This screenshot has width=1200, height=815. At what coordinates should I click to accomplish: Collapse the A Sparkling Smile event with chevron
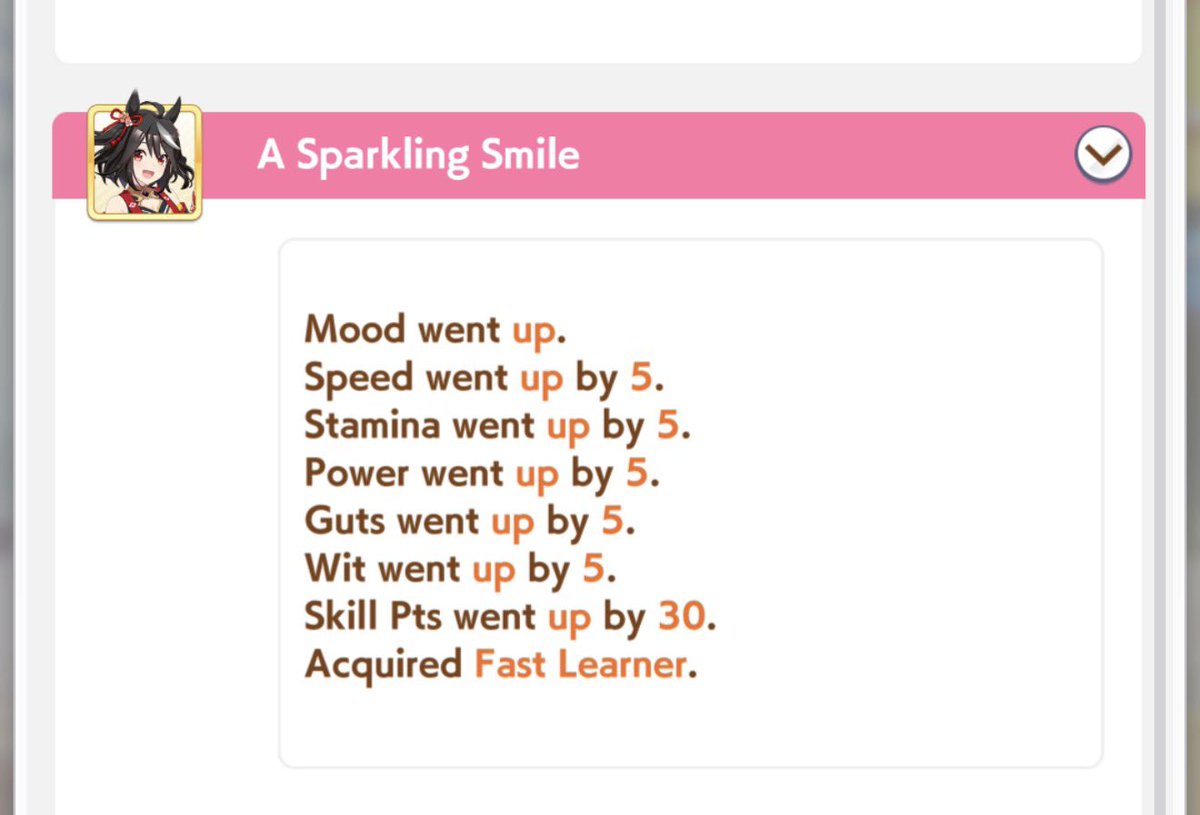(1103, 155)
